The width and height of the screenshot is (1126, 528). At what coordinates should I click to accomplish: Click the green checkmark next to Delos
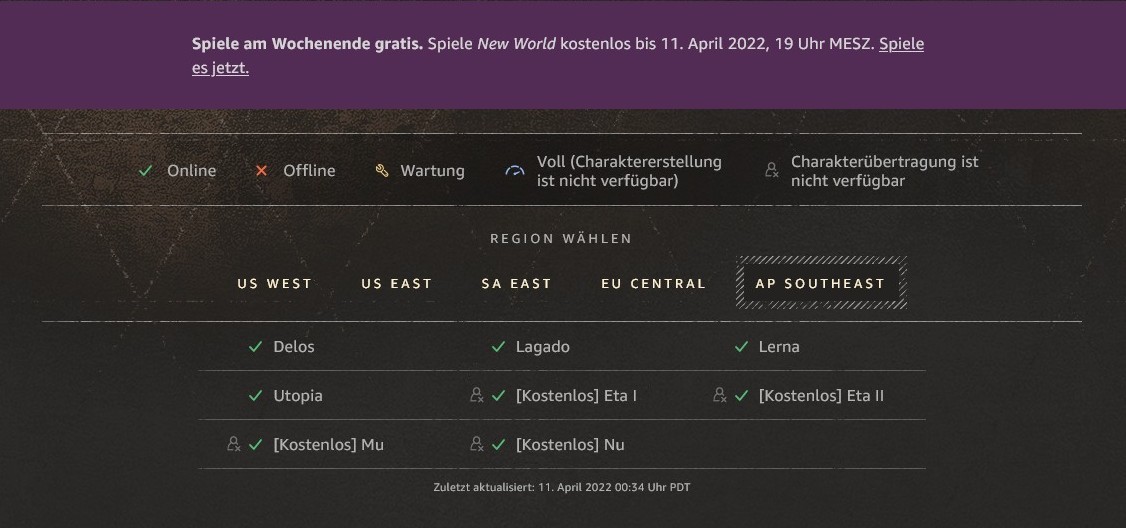click(255, 347)
